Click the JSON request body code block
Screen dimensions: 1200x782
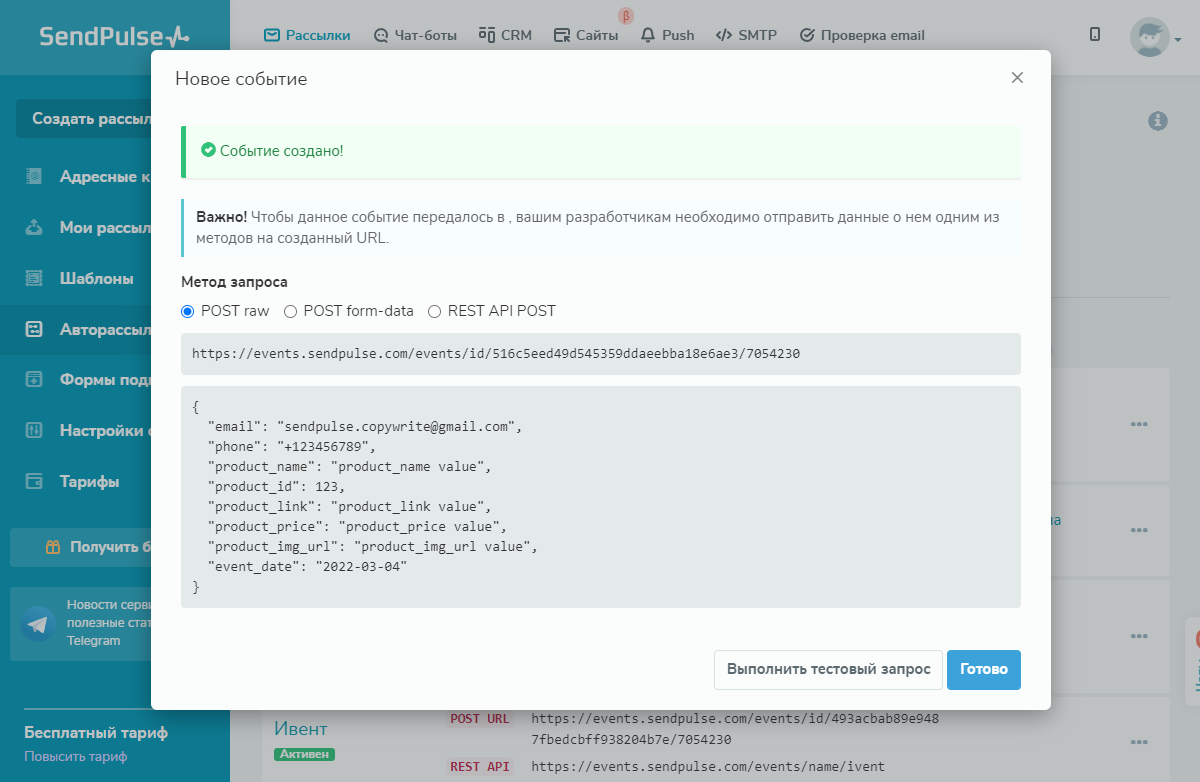point(601,497)
